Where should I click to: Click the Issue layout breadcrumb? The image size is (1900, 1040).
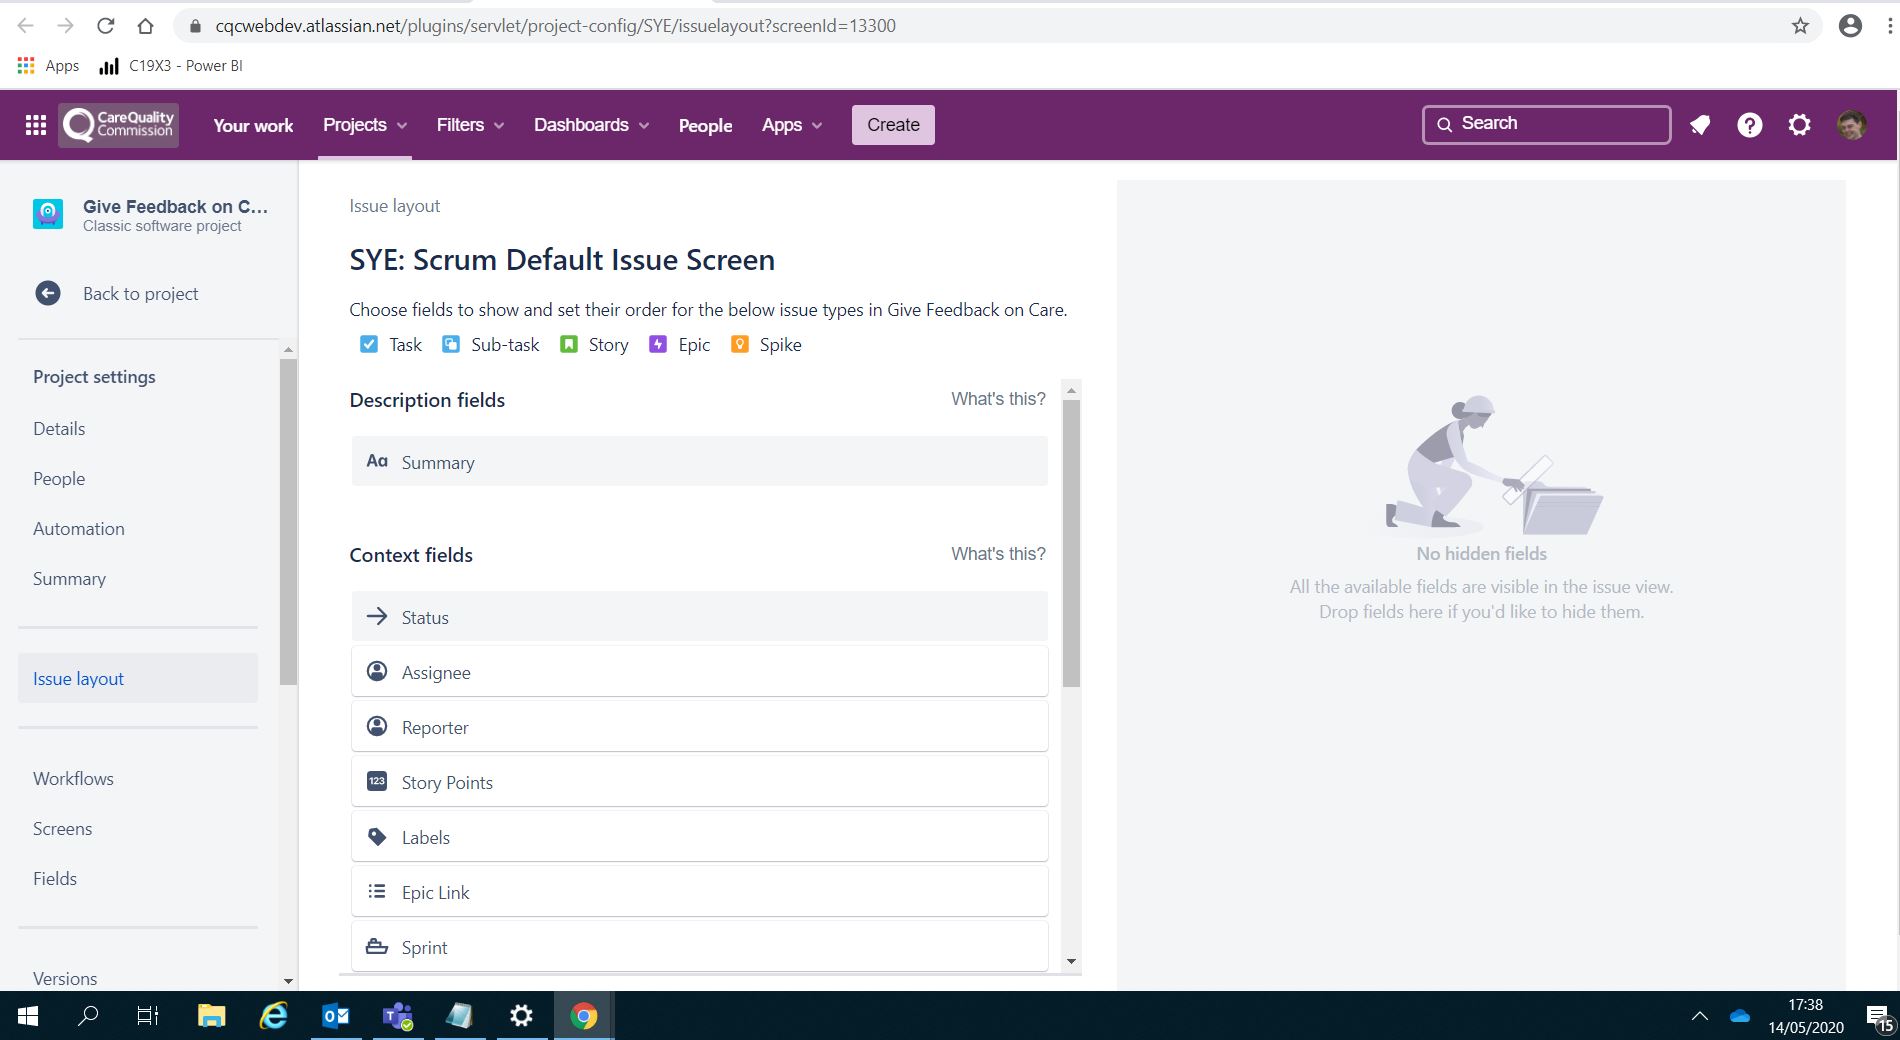click(394, 206)
